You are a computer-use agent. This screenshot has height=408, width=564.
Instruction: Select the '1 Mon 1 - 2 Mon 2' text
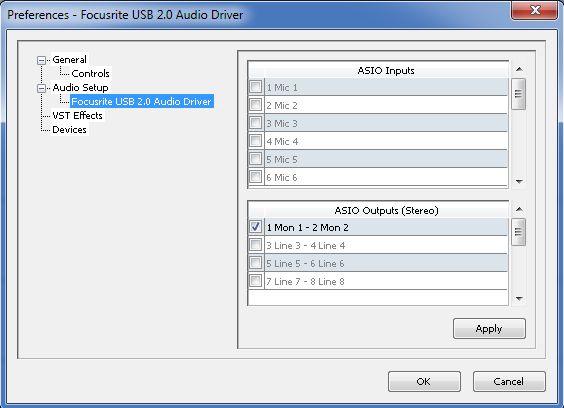click(308, 228)
